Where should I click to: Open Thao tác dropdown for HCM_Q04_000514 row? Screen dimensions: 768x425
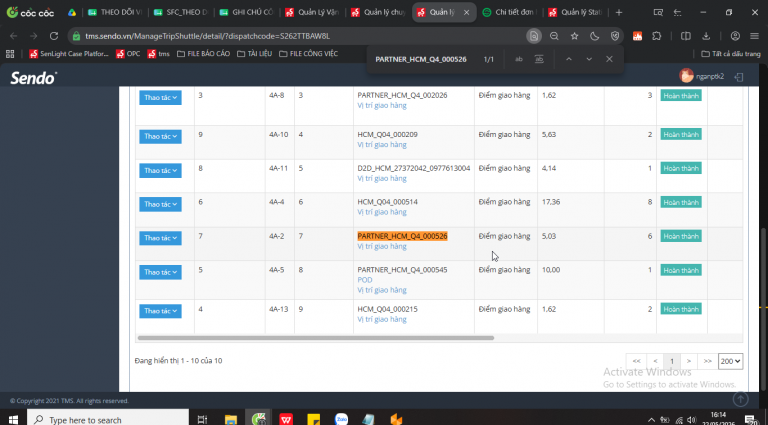(x=160, y=204)
